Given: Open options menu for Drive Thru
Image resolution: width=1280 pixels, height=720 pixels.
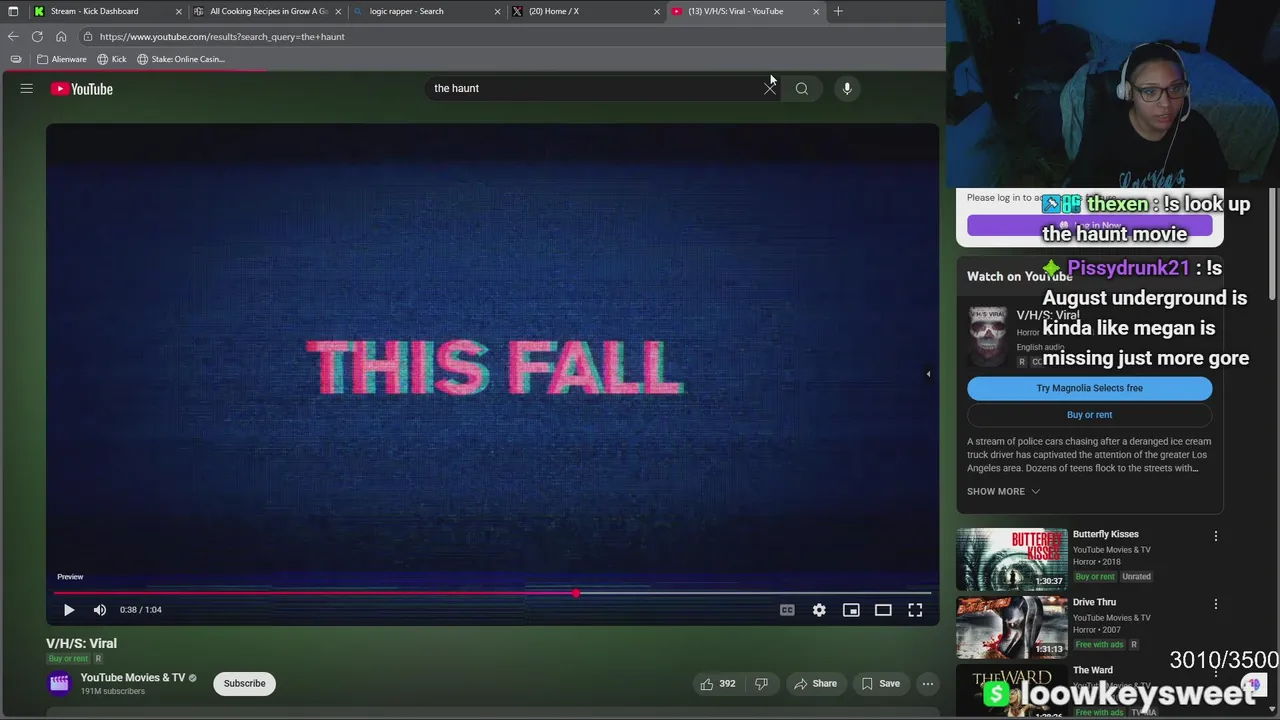Looking at the screenshot, I should click(1216, 604).
